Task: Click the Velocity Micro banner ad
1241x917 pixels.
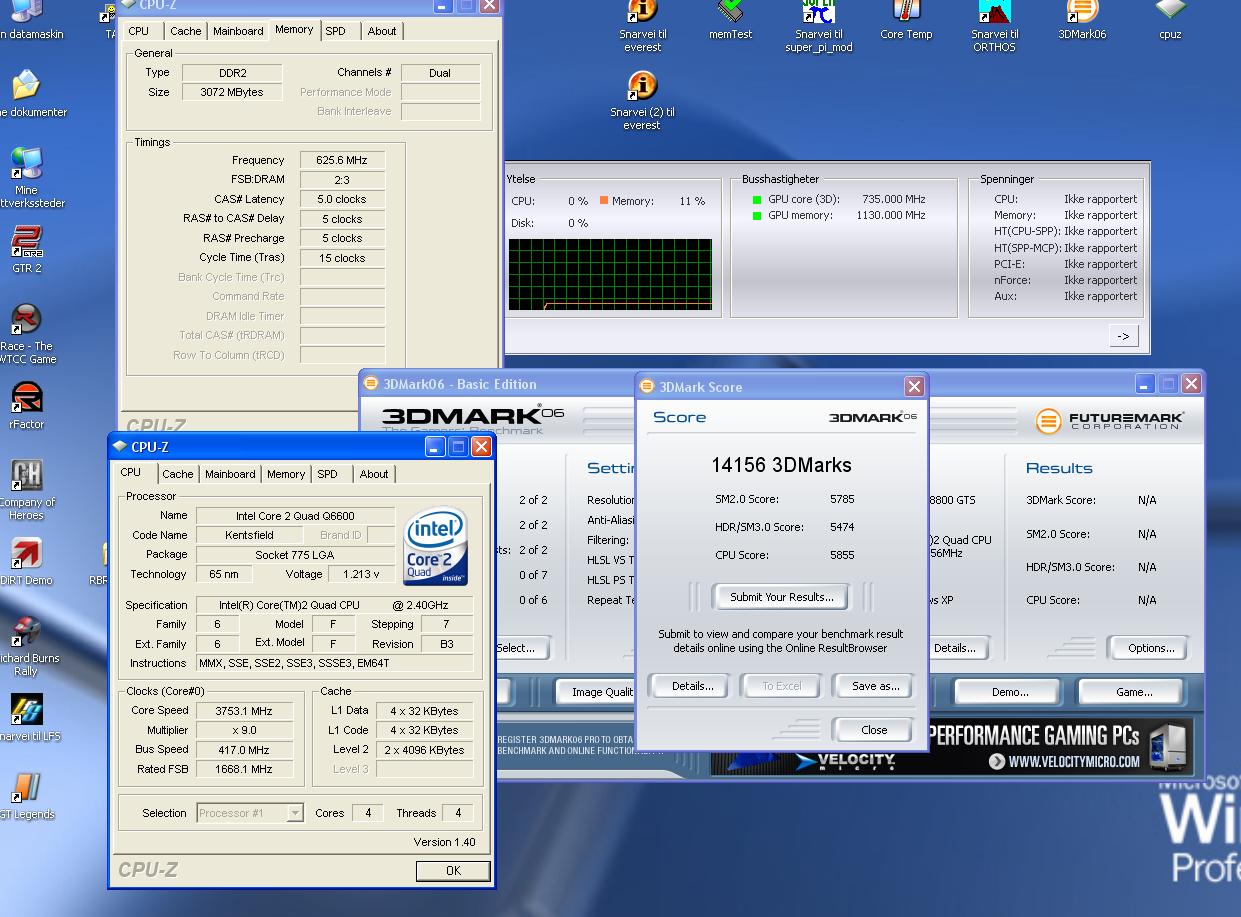Action: click(952, 747)
